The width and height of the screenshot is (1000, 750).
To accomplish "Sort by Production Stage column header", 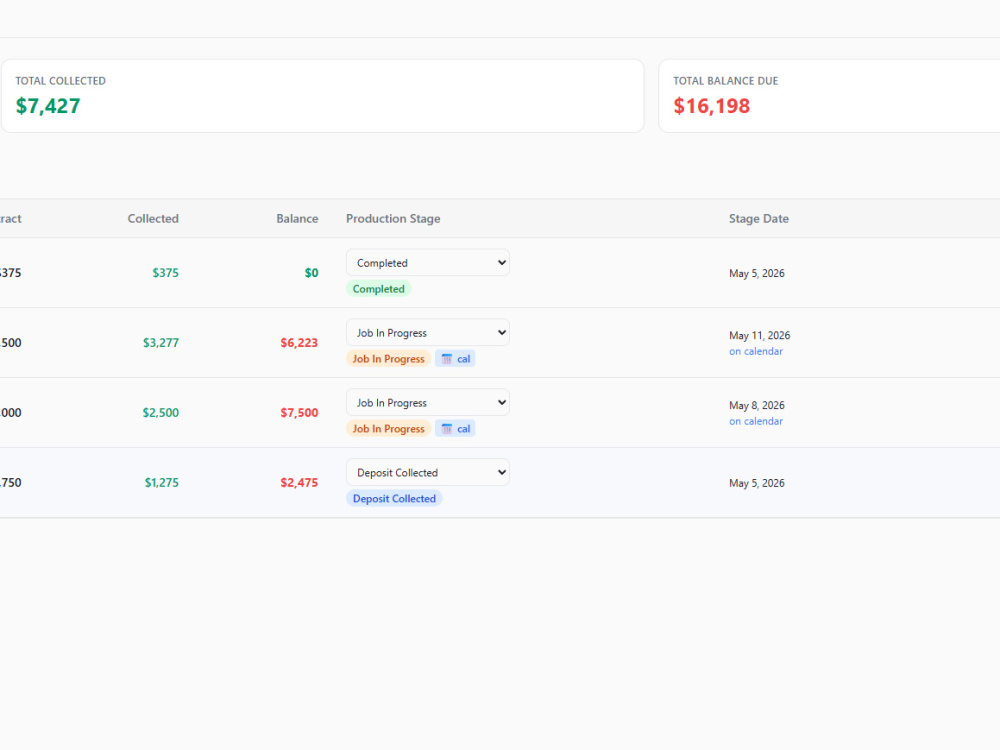I will [x=393, y=219].
